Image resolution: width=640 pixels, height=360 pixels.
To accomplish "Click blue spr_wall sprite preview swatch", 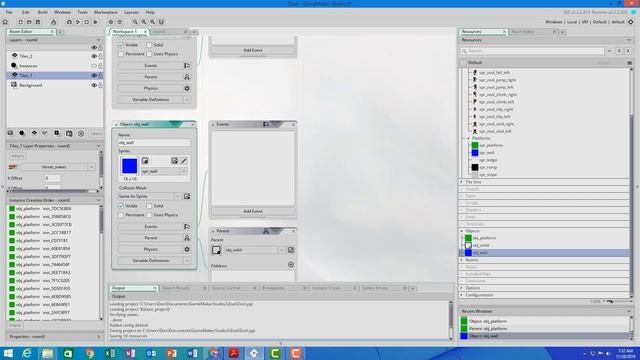I will [x=129, y=166].
